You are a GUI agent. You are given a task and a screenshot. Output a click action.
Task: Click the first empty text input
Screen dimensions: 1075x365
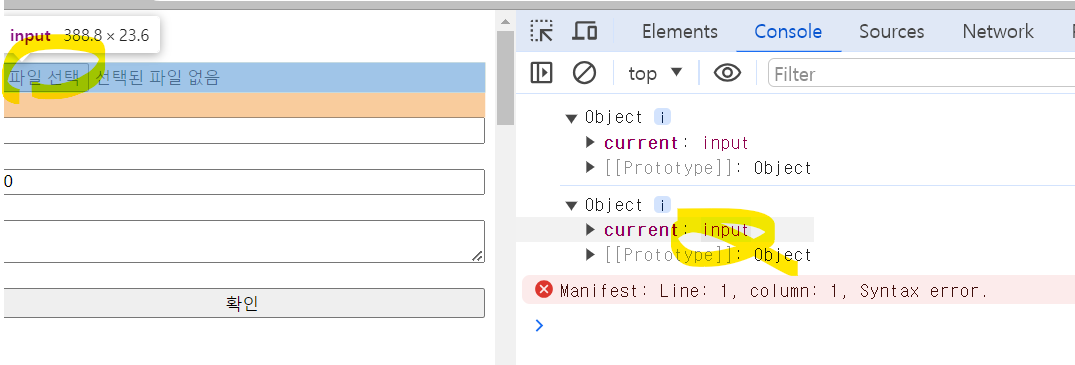243,130
